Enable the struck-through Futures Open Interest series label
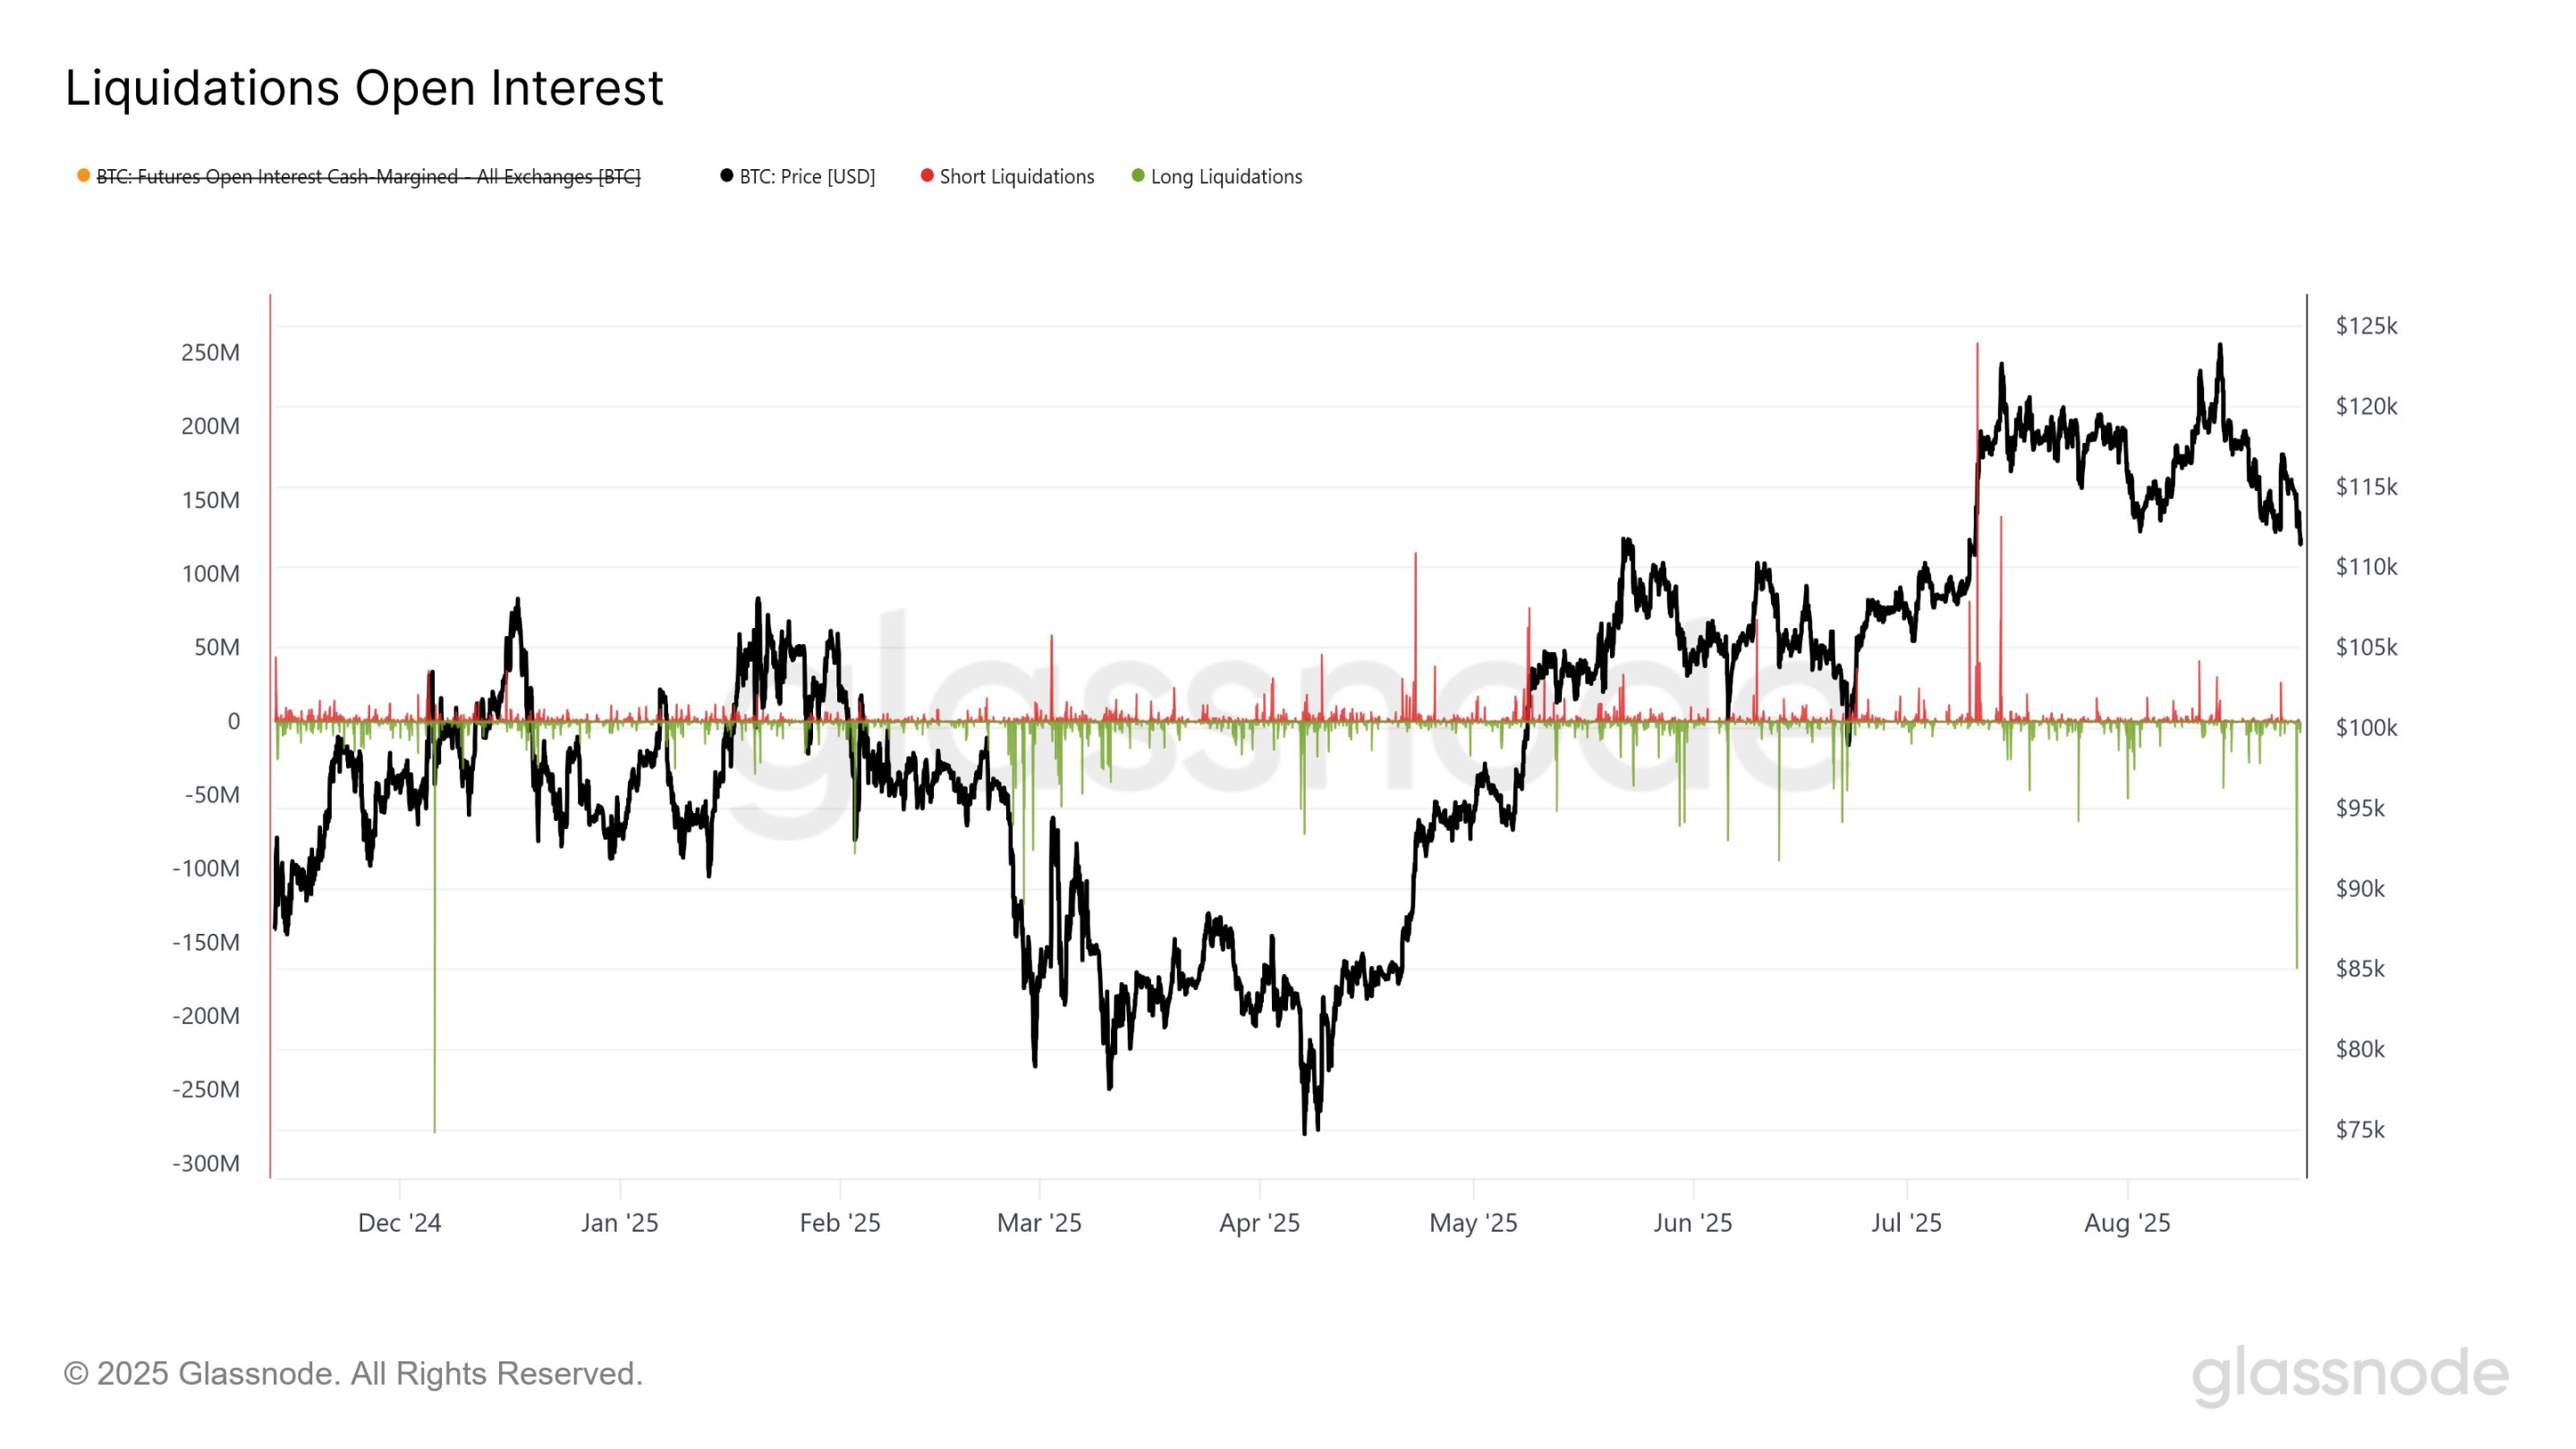 (x=368, y=177)
